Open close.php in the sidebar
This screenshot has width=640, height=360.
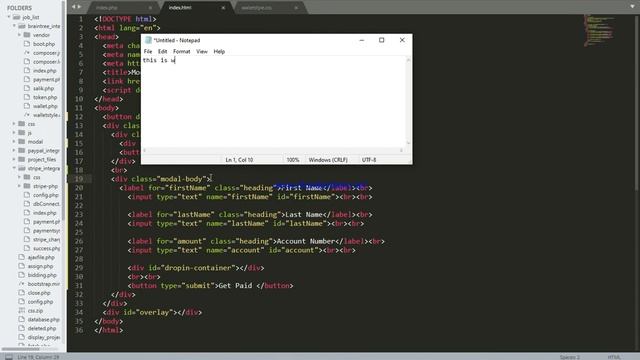39,293
